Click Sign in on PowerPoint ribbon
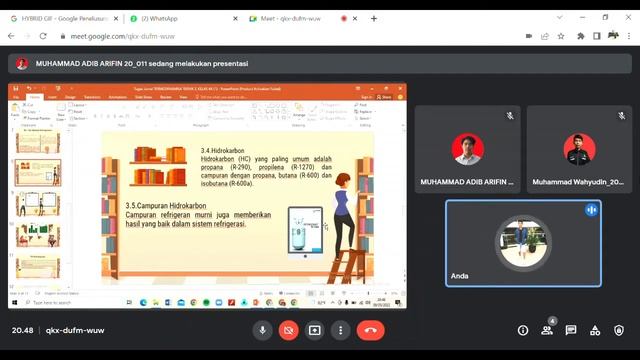The image size is (640, 360). coord(366,97)
